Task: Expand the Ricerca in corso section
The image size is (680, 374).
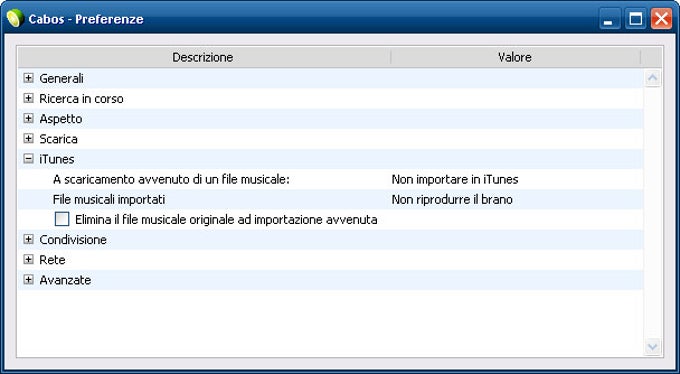Action: (29, 98)
